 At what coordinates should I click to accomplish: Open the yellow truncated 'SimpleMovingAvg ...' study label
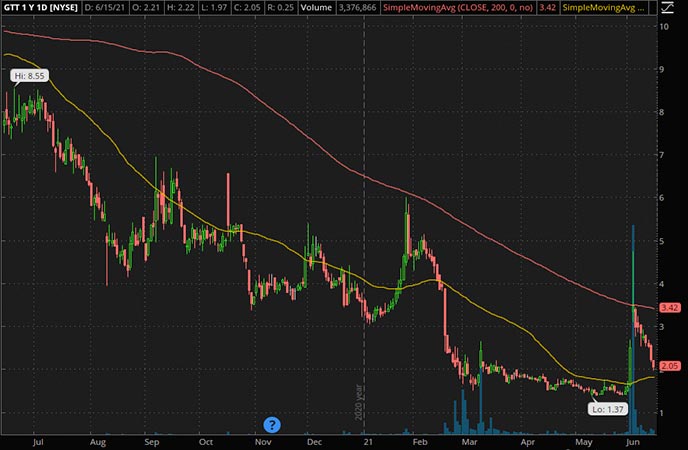click(x=604, y=7)
